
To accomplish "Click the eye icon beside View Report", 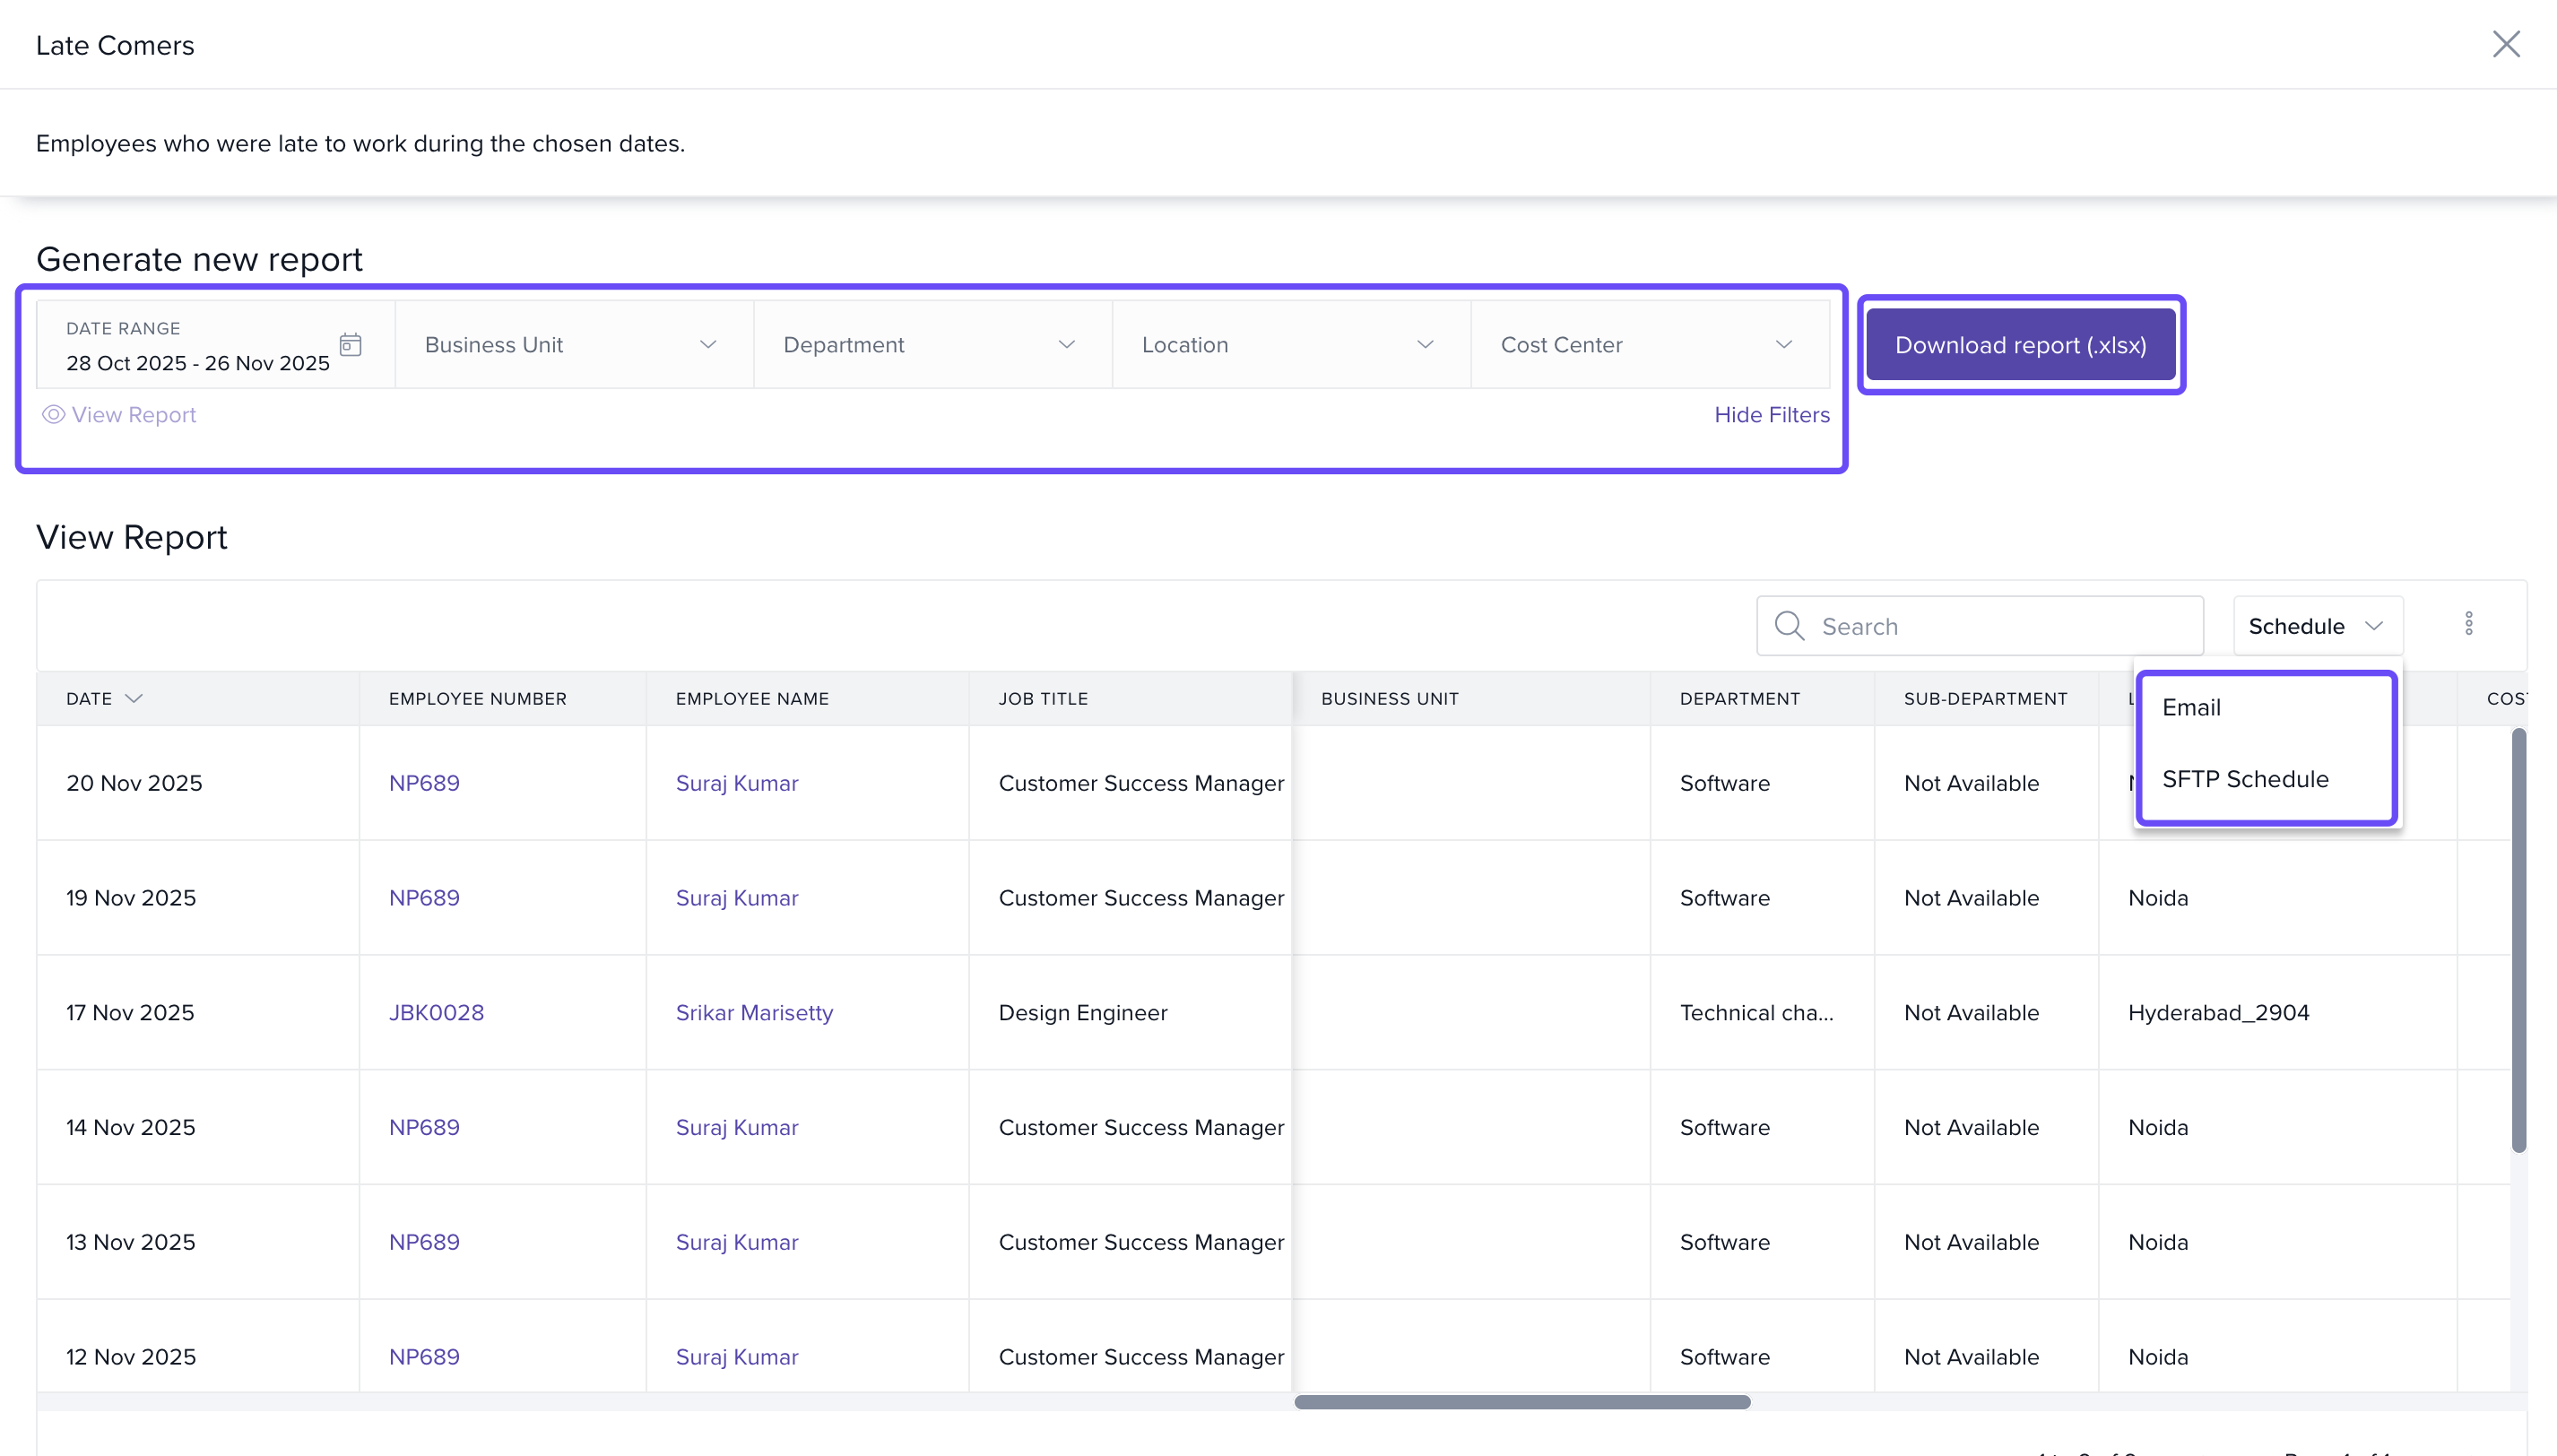I will pyautogui.click(x=53, y=414).
